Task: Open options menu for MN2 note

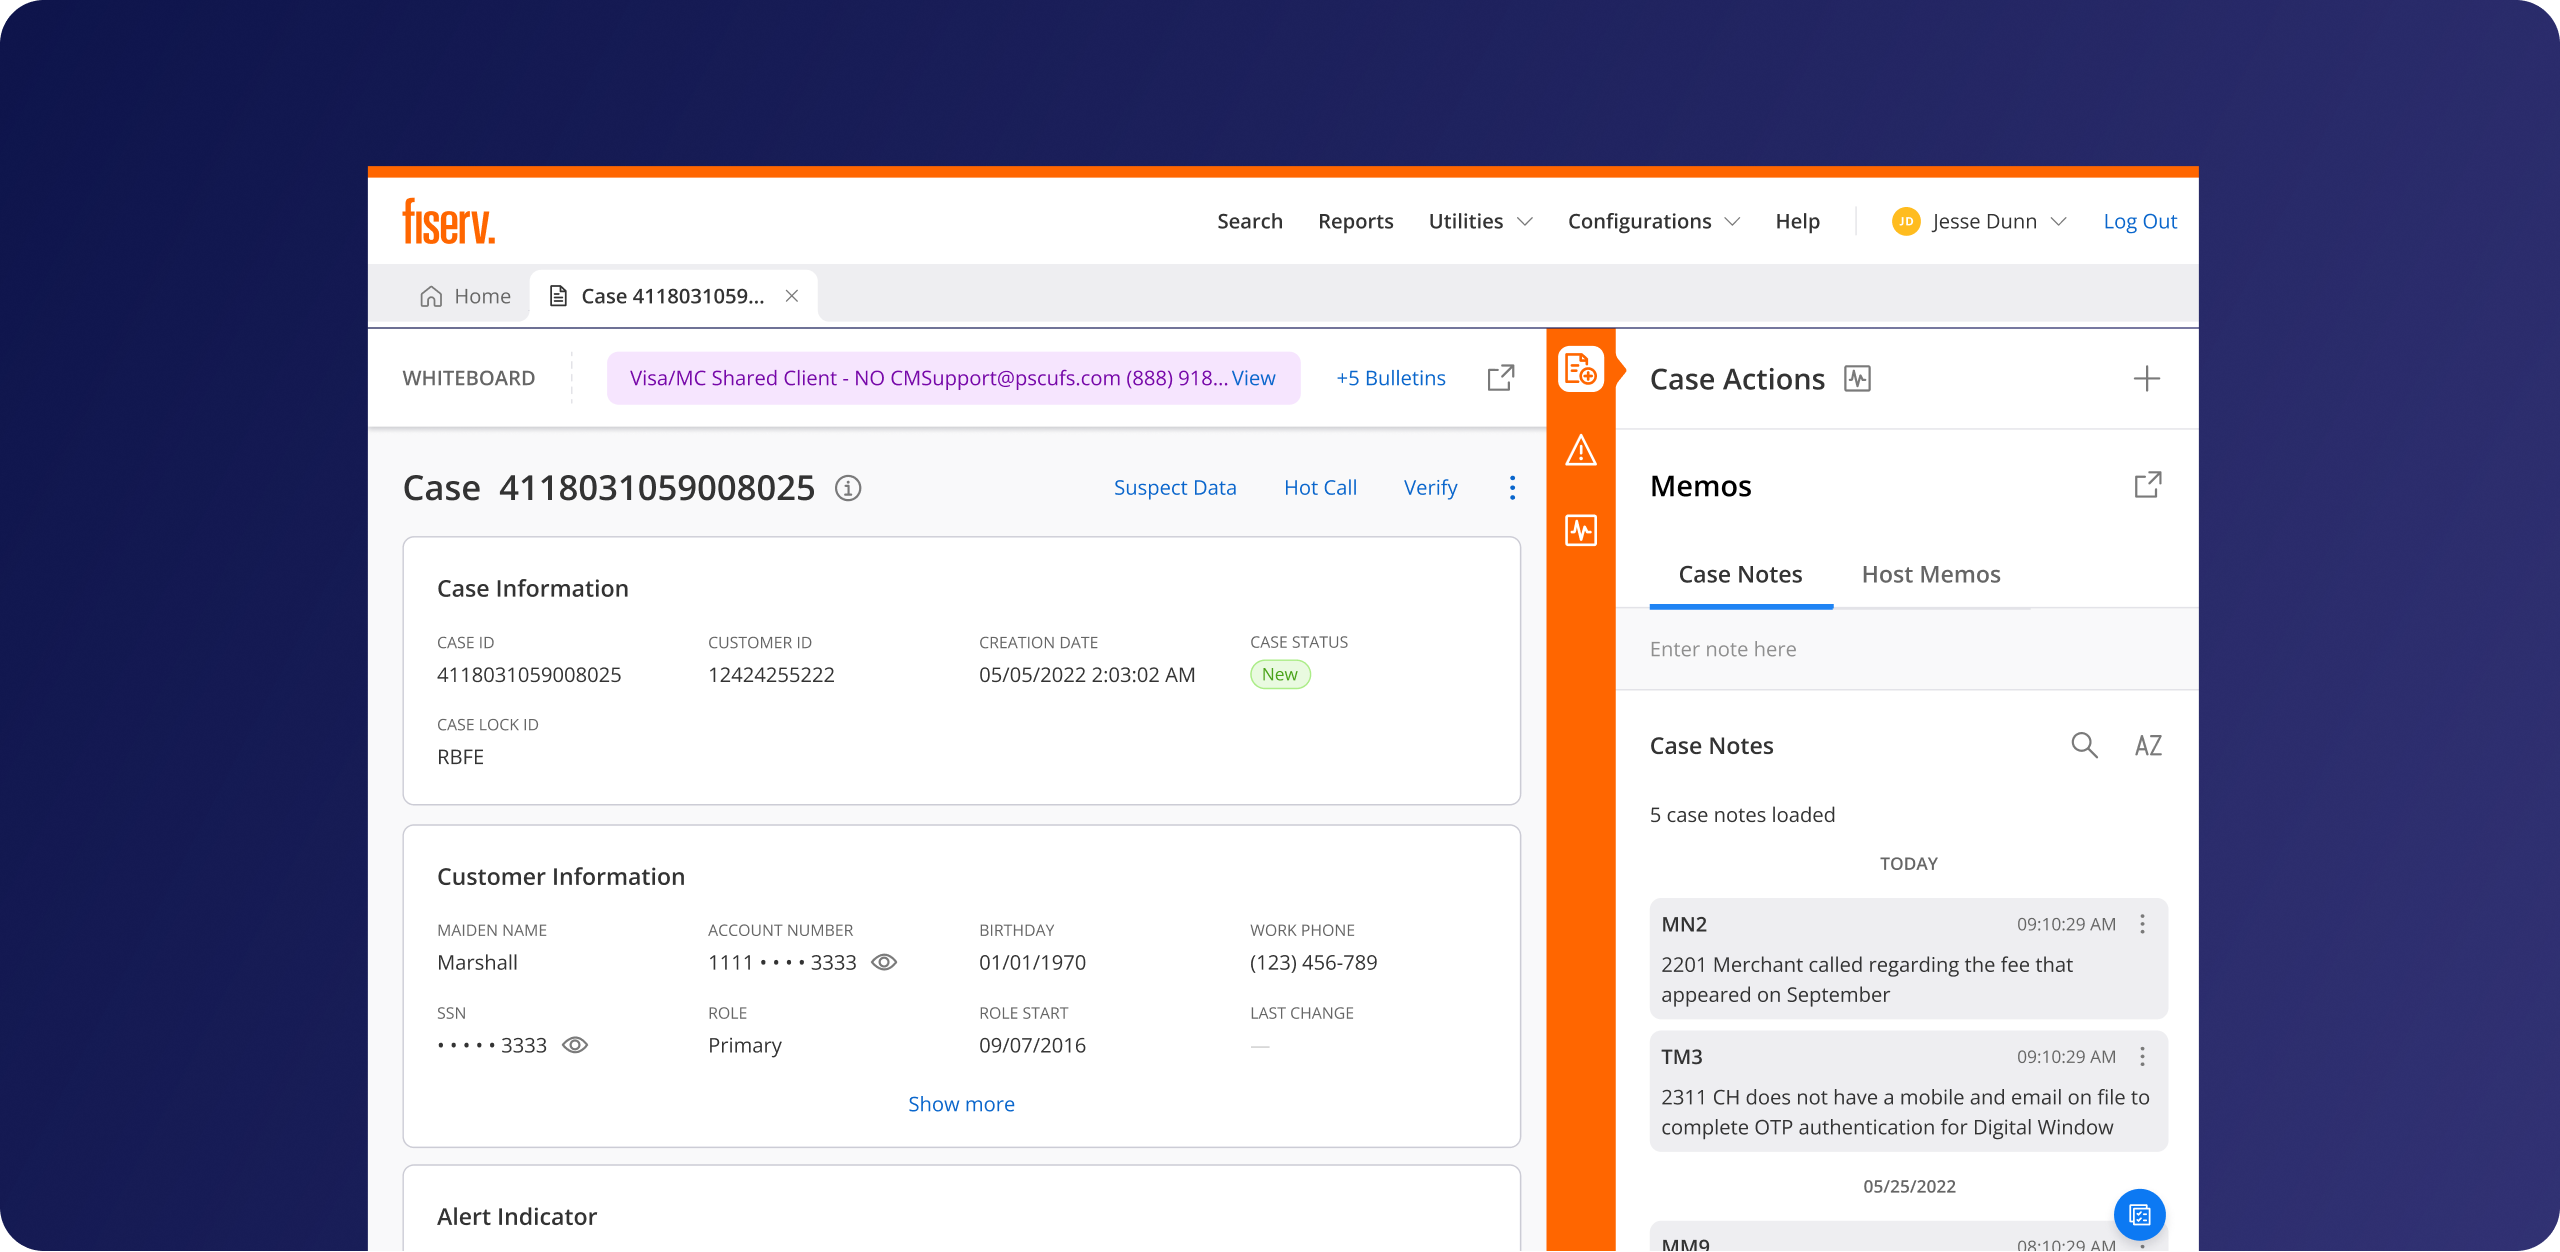Action: click(x=2142, y=924)
